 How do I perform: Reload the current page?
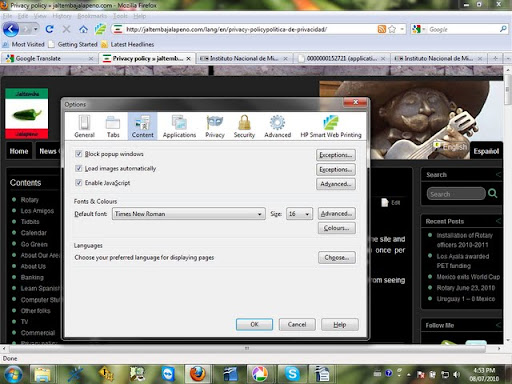pos(49,29)
